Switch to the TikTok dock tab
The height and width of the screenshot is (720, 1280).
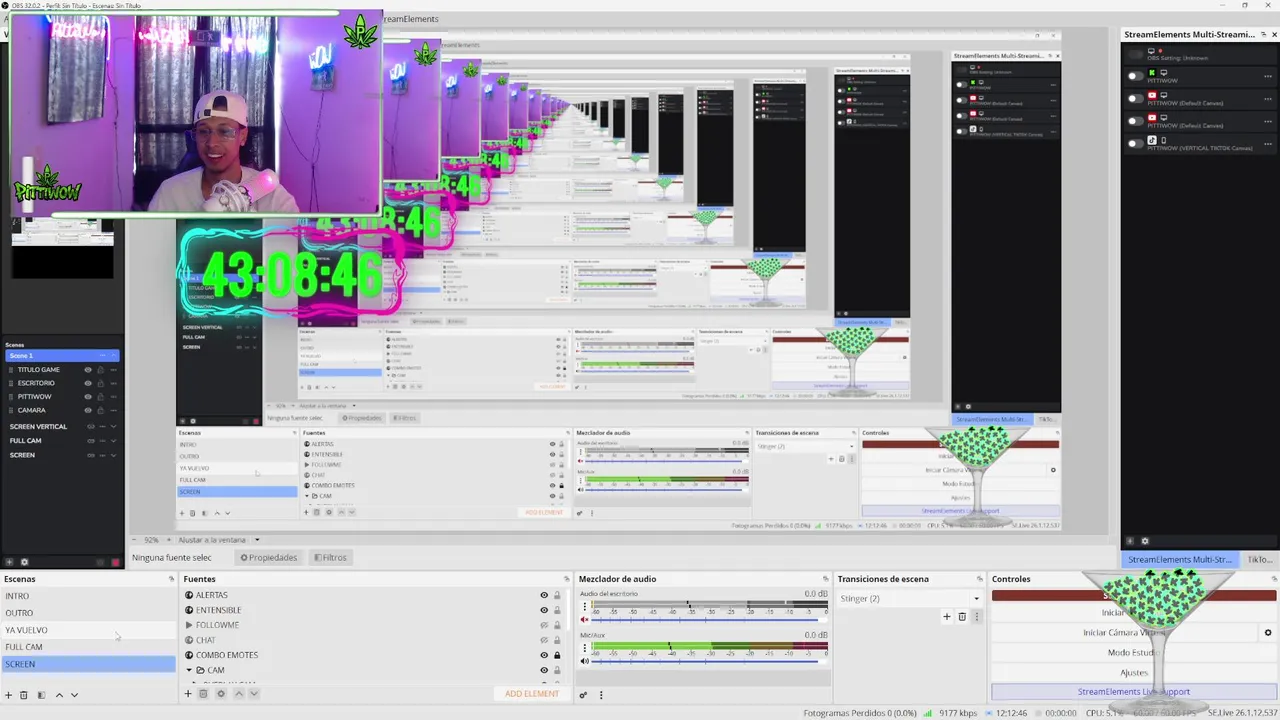point(1259,560)
